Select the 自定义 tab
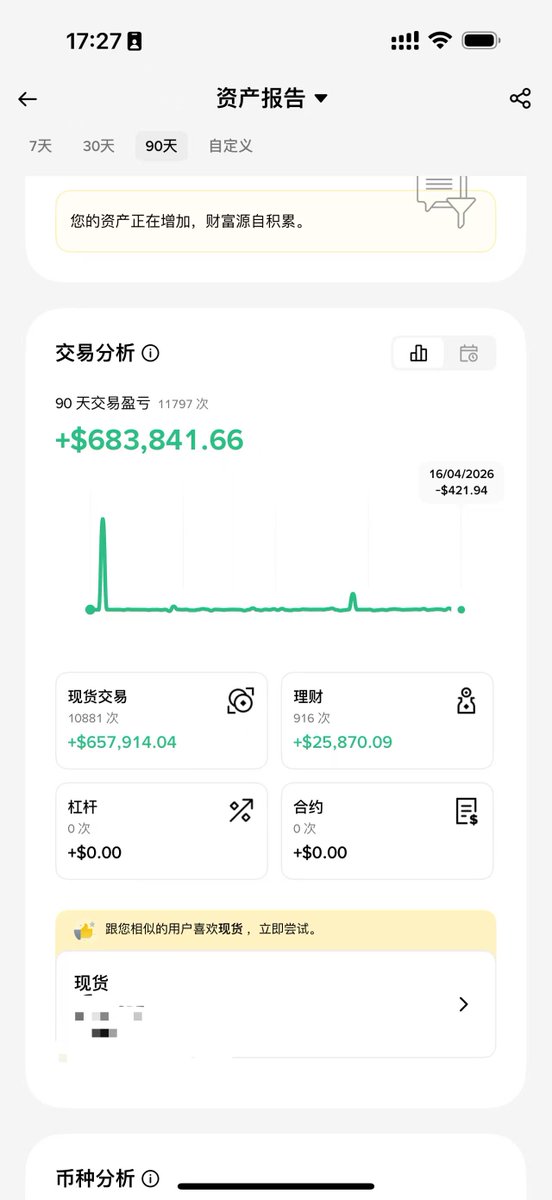Viewport: 552px width, 1200px height. (230, 146)
